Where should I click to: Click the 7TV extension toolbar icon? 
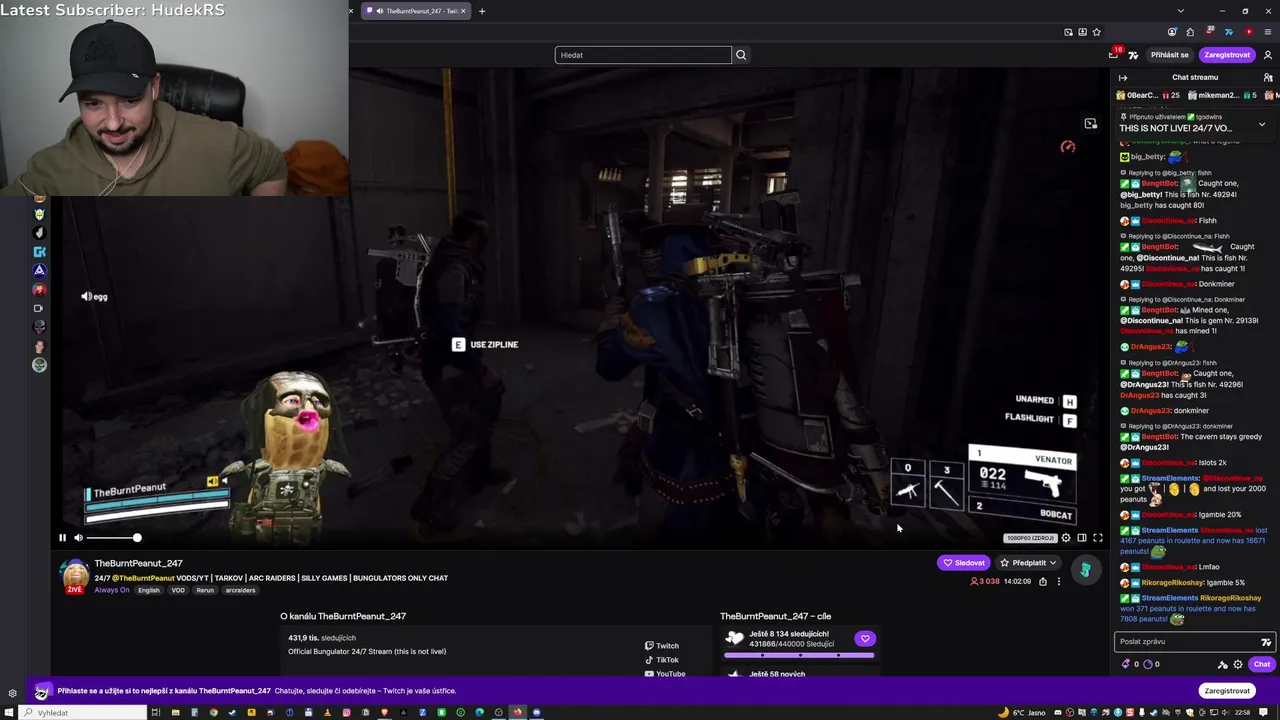(x=1229, y=32)
